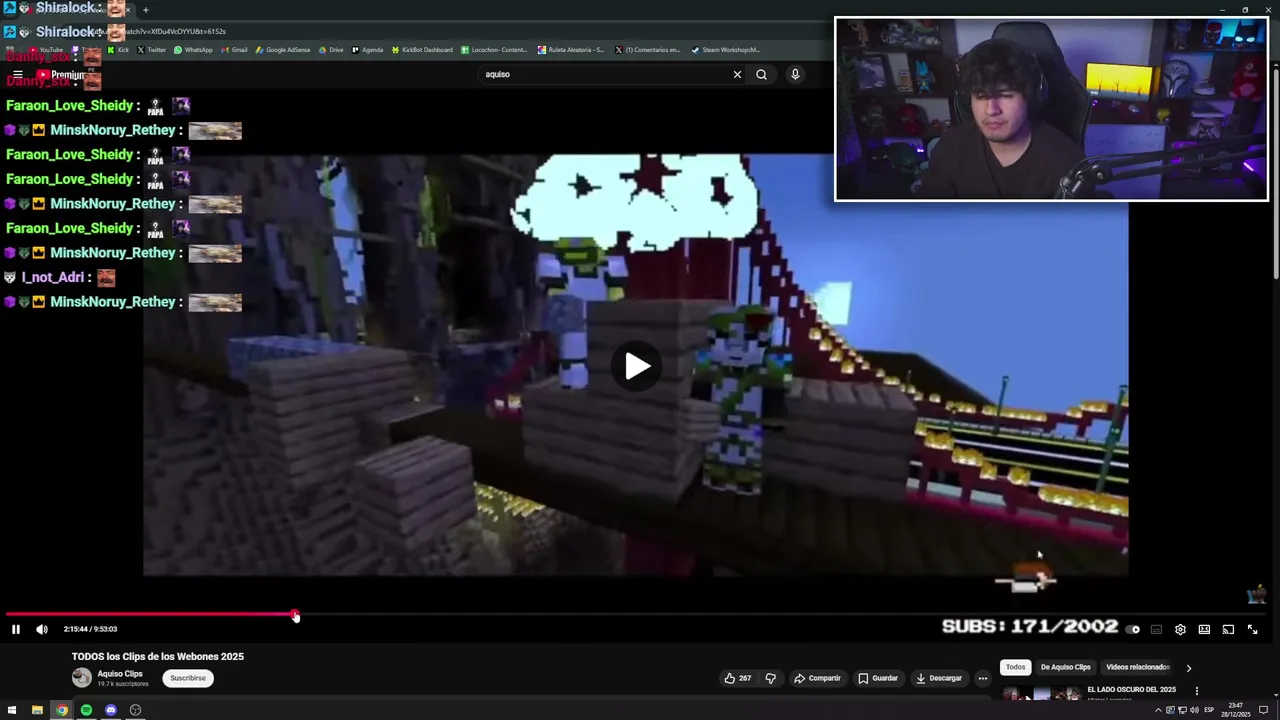Open the player settings gear
The height and width of the screenshot is (720, 1280).
tap(1180, 629)
